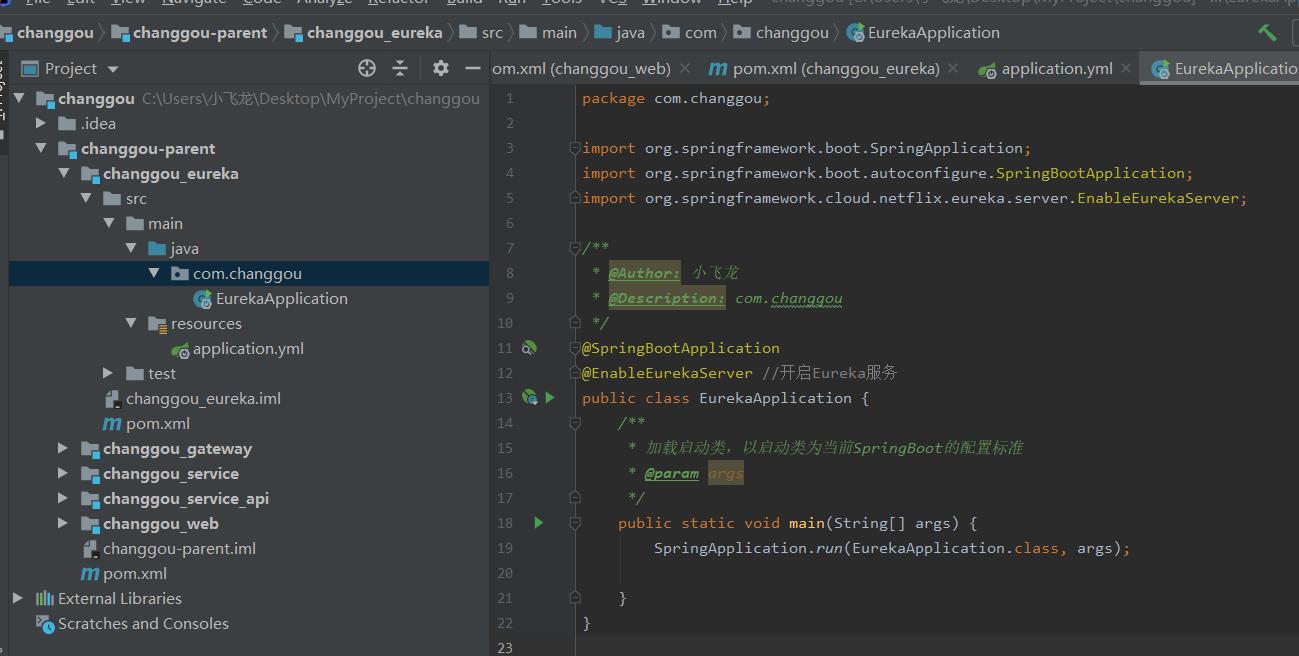Collapse the src folder
Viewport: 1299px width, 656px height.
(x=86, y=198)
